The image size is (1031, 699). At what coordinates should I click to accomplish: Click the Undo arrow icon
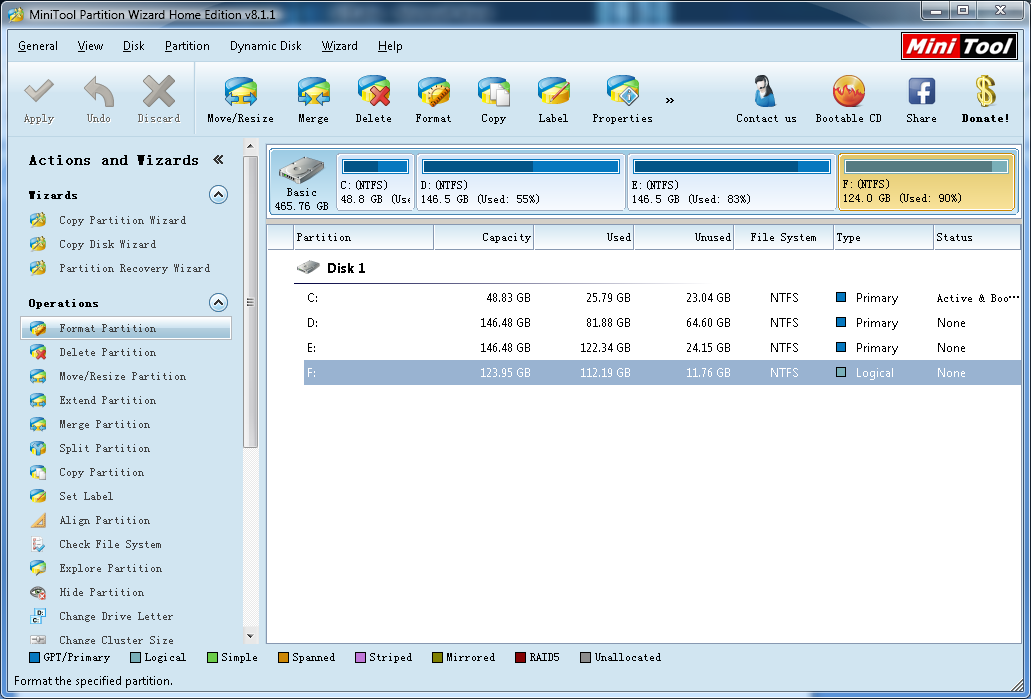pos(99,91)
